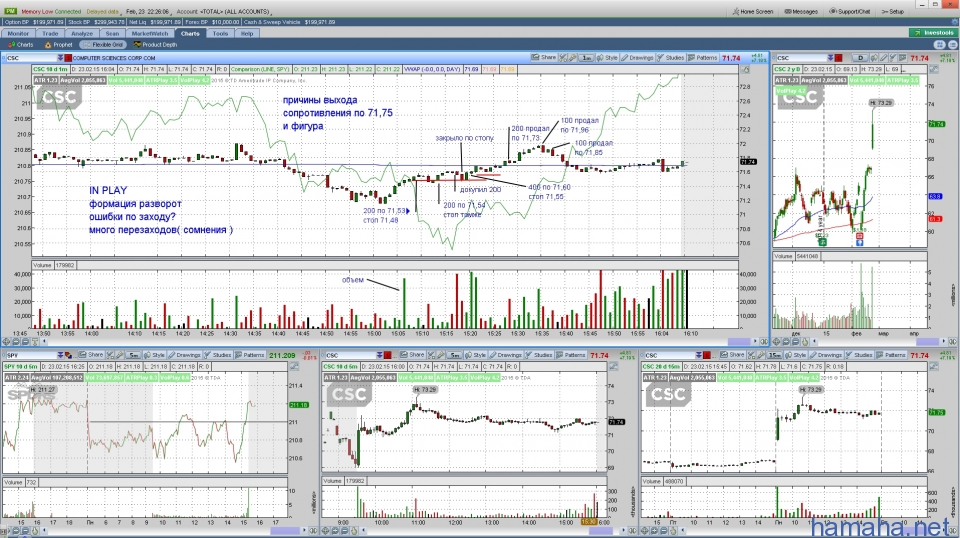
Task: Switch to the Scan tab
Action: click(x=113, y=34)
